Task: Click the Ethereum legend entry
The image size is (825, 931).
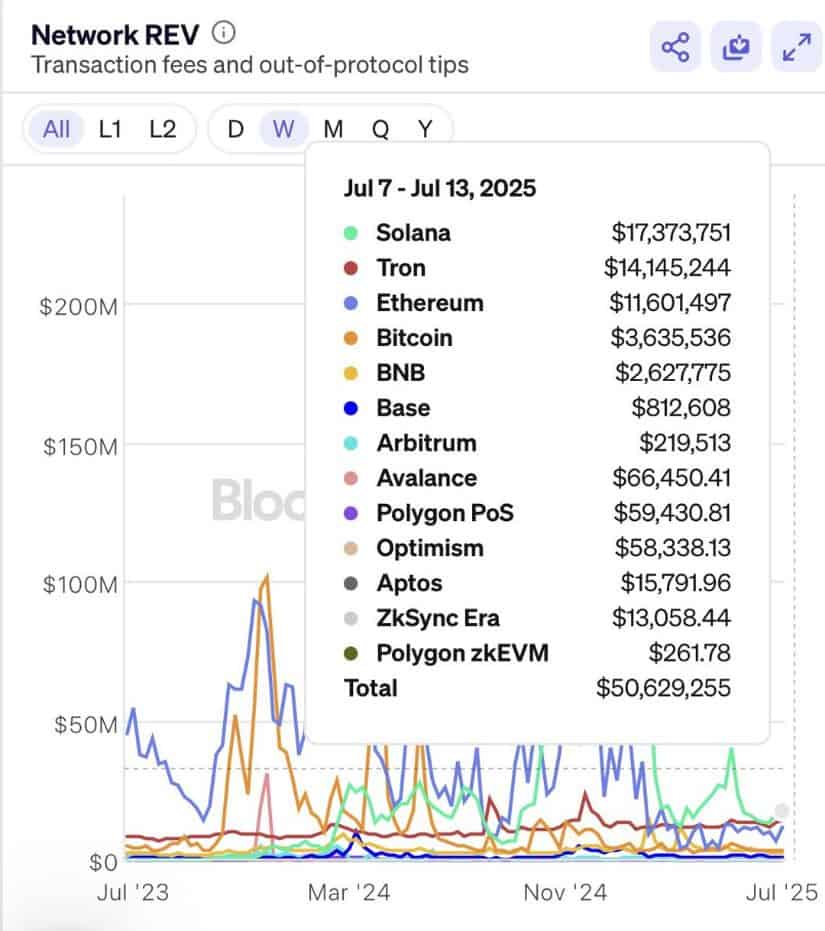Action: 429,303
